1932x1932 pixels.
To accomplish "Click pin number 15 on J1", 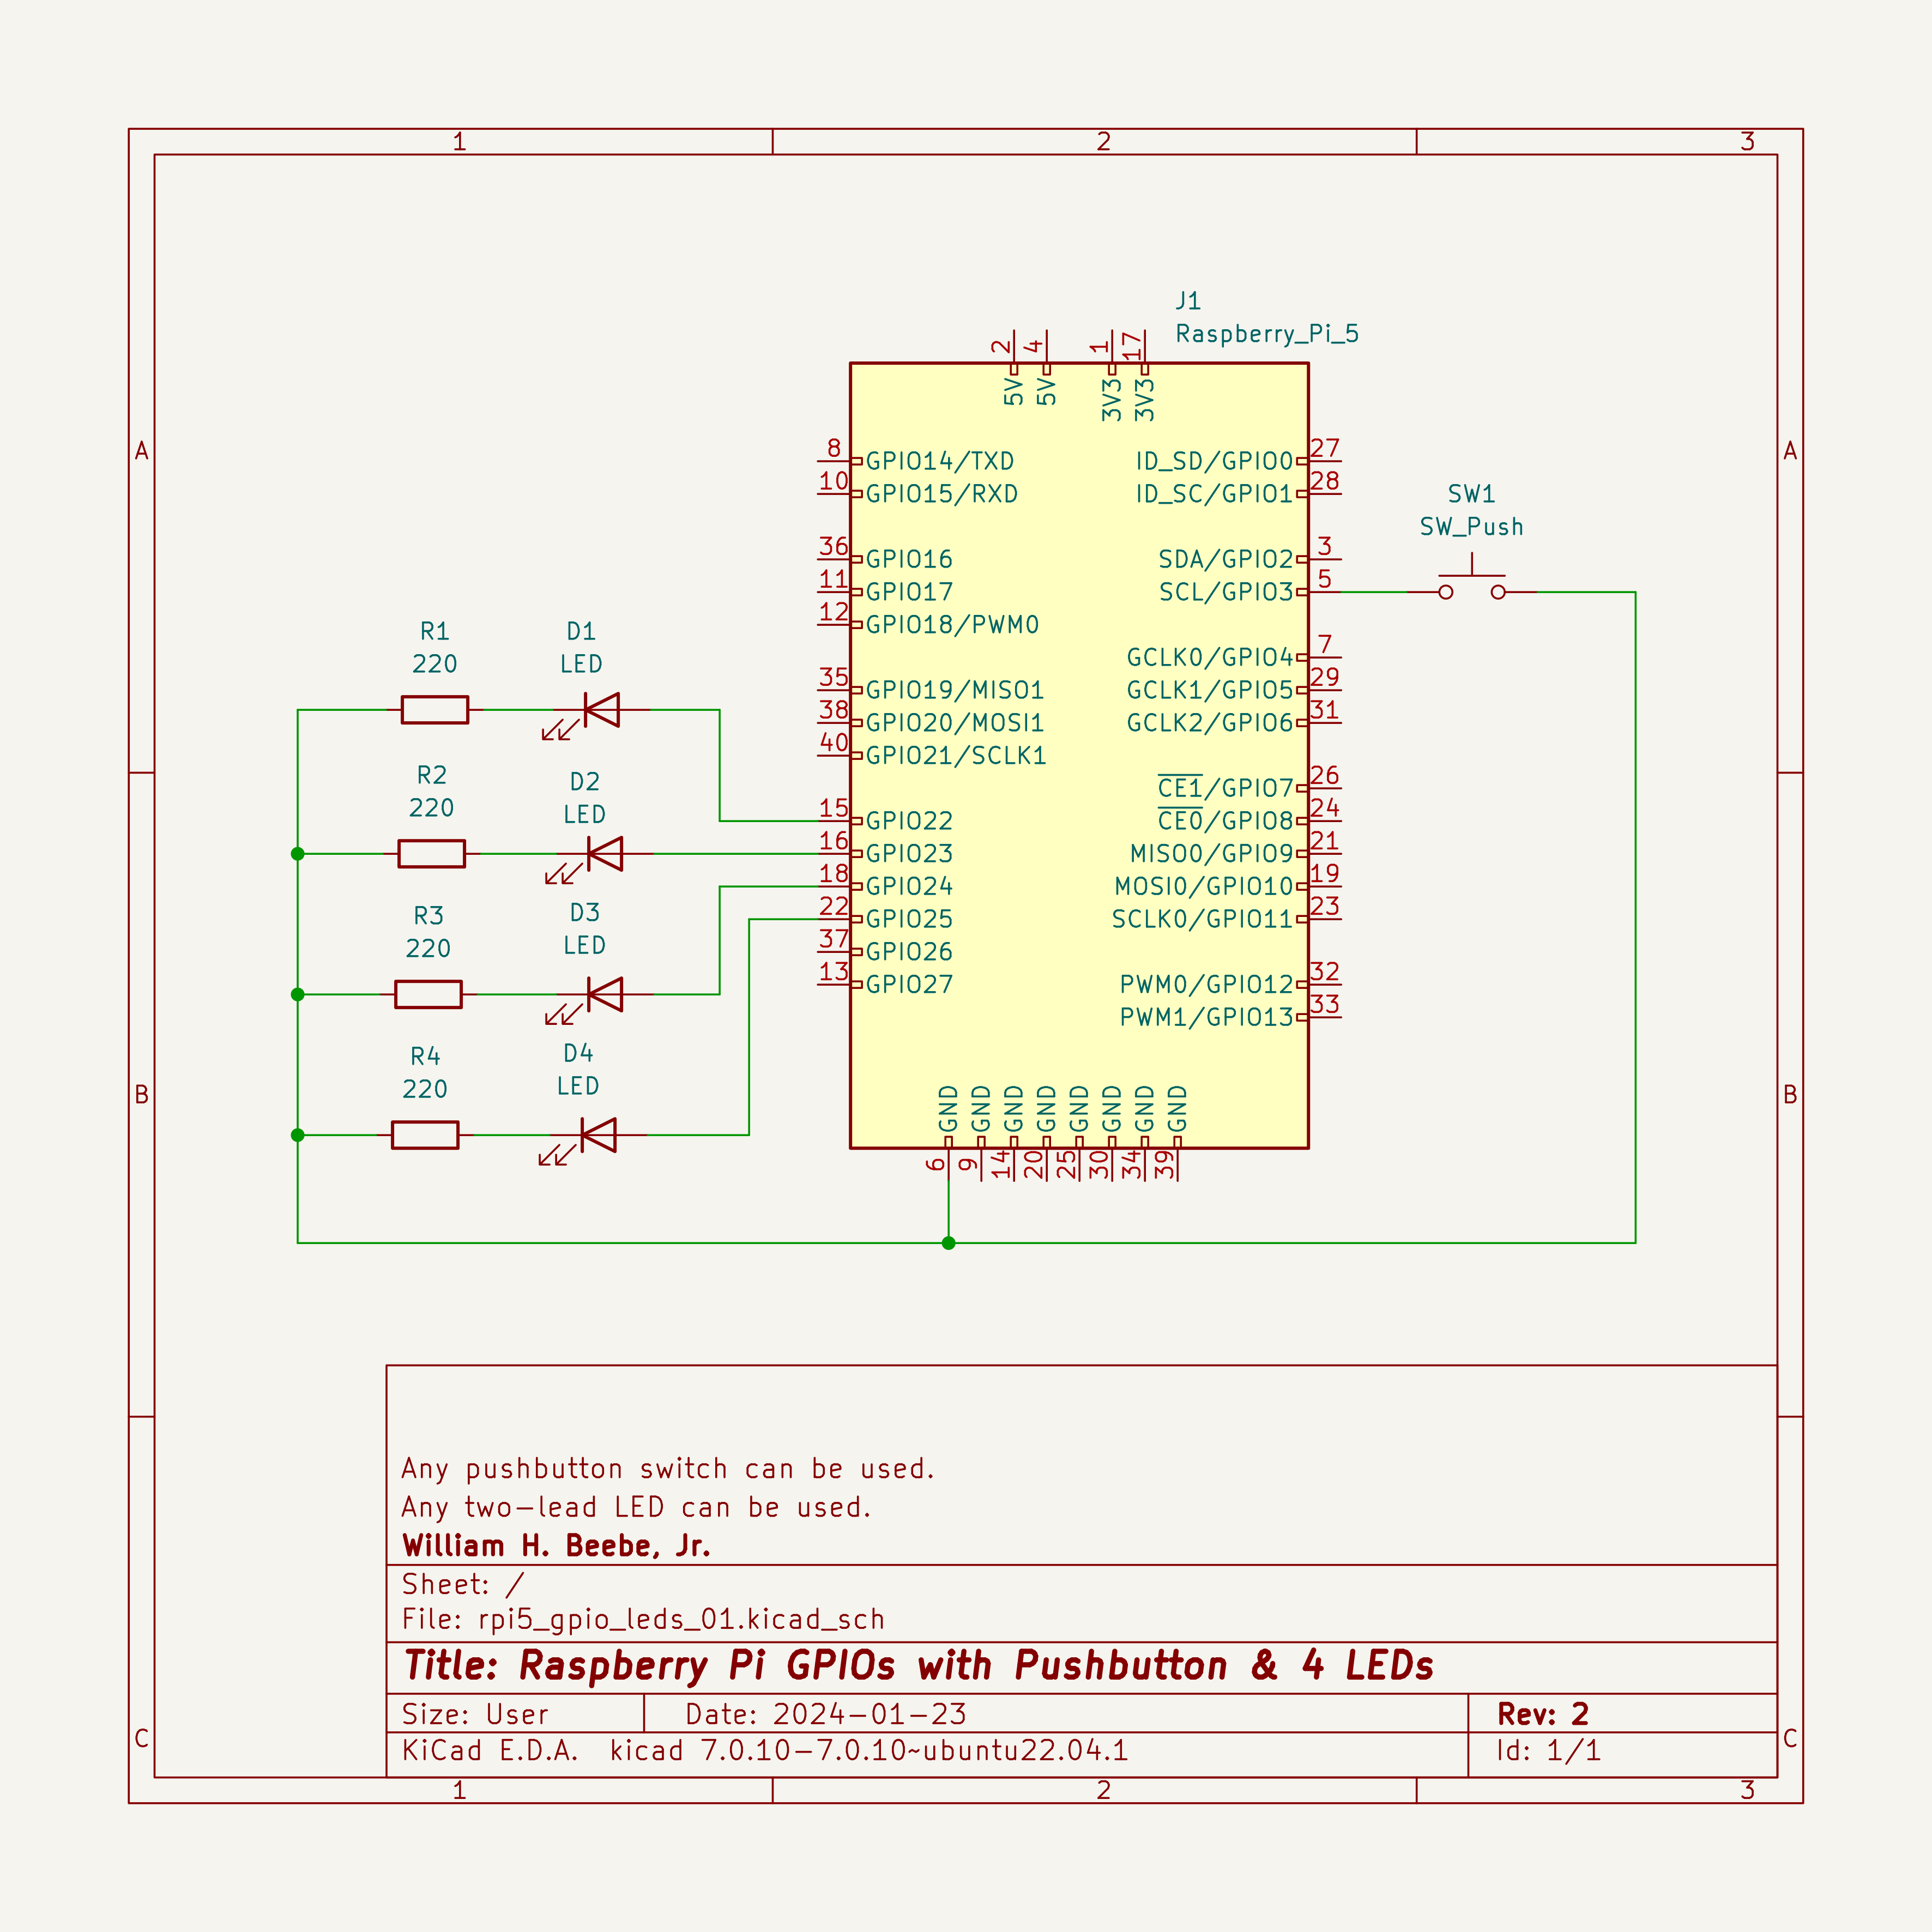I will pyautogui.click(x=834, y=808).
